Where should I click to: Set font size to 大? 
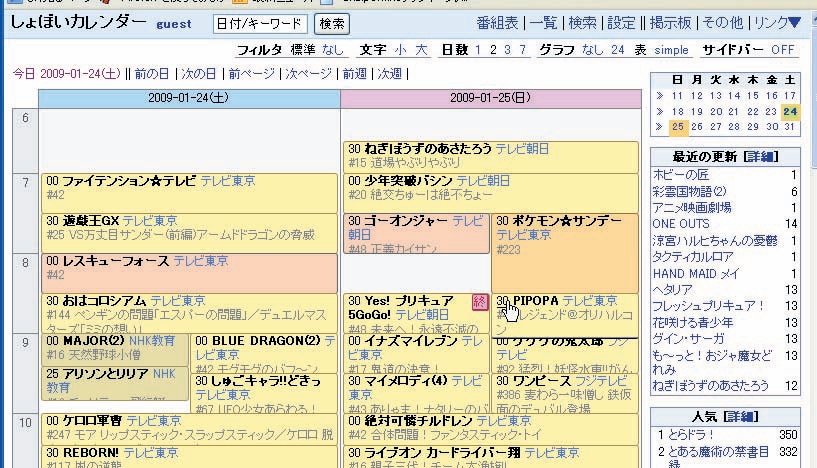[421, 50]
